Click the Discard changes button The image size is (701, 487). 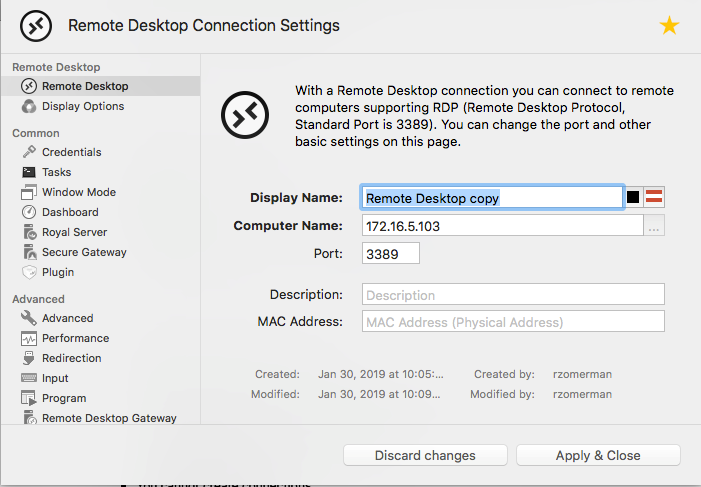click(x=425, y=455)
